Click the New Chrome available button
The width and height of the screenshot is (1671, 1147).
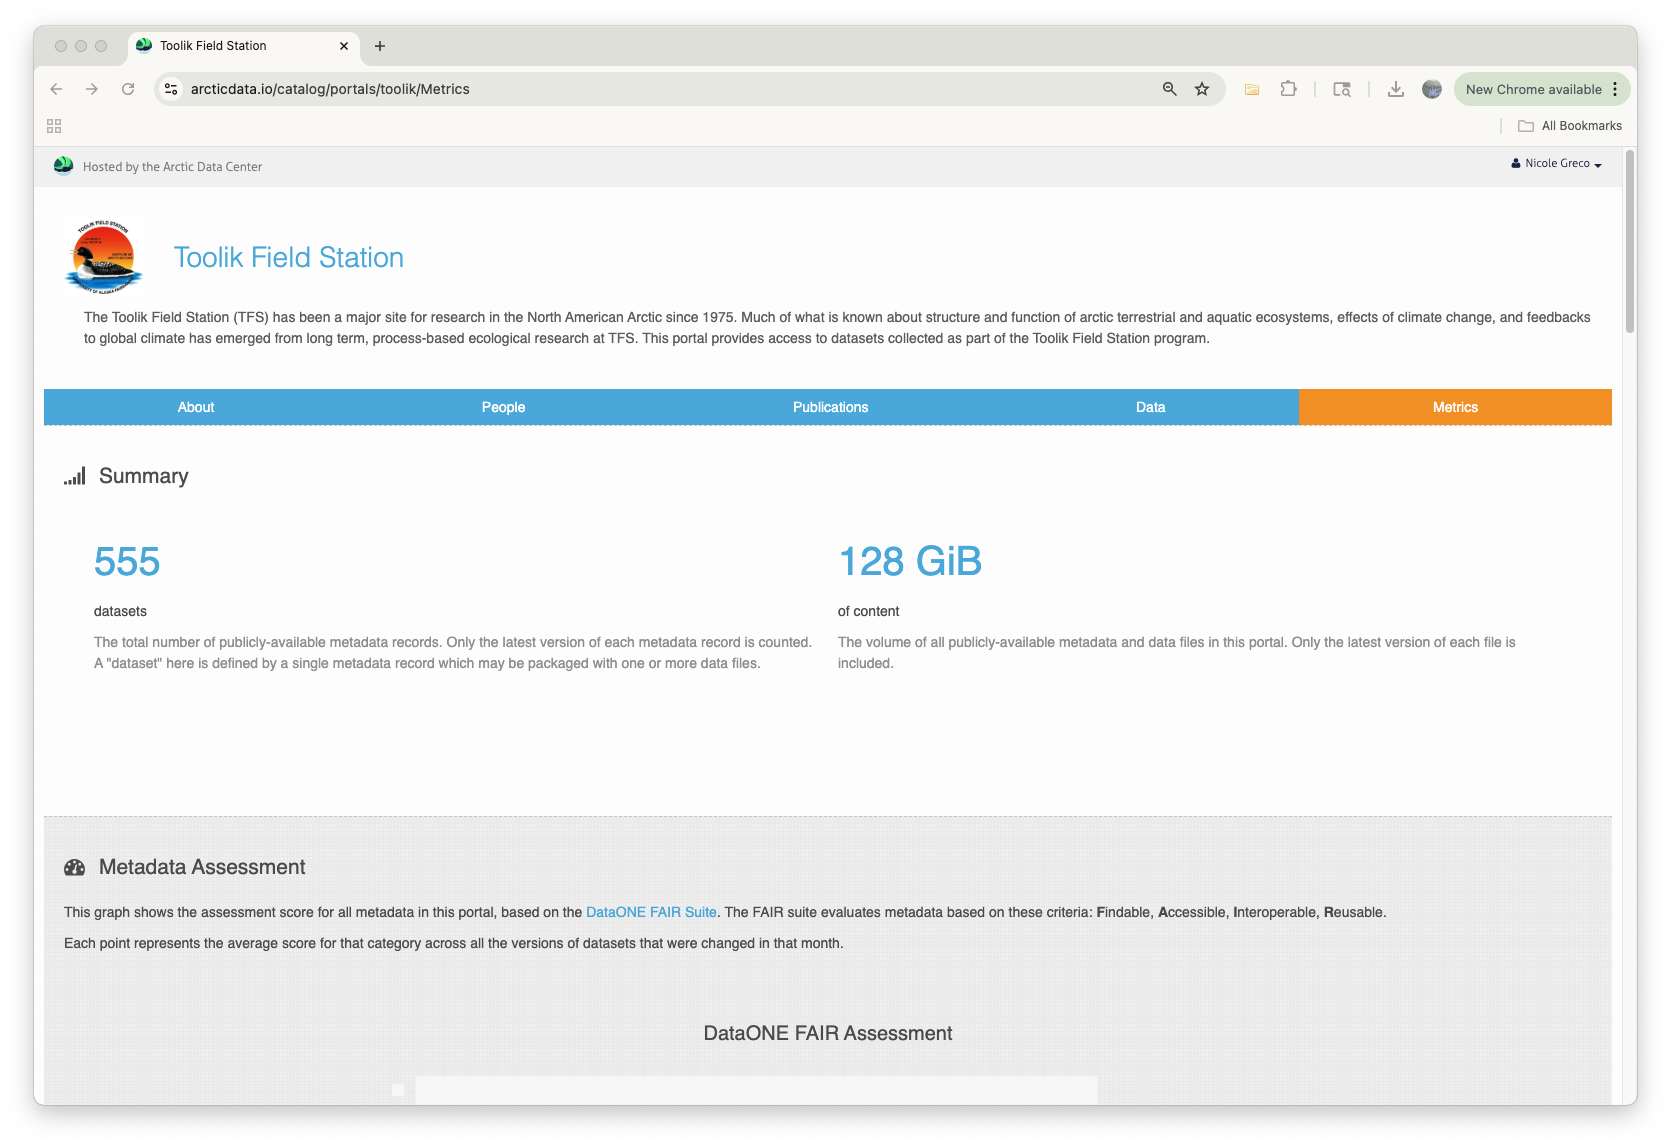1537,89
